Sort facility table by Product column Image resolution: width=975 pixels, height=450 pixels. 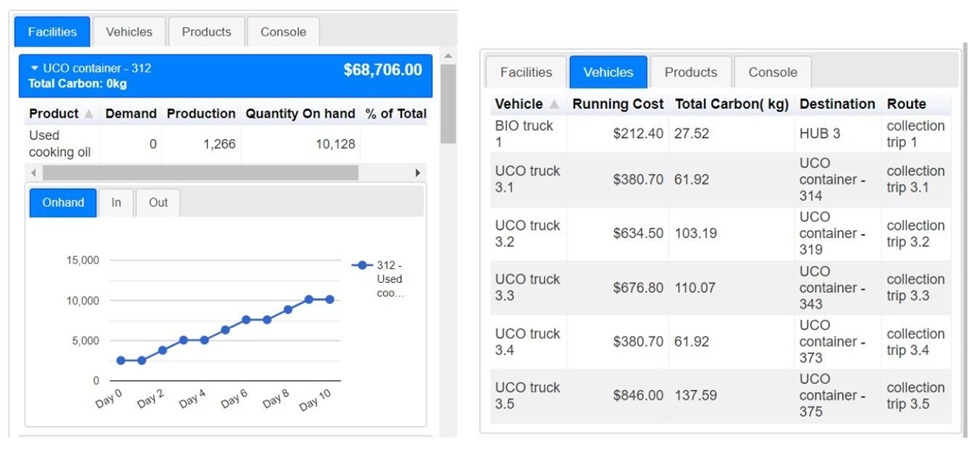tap(62, 114)
